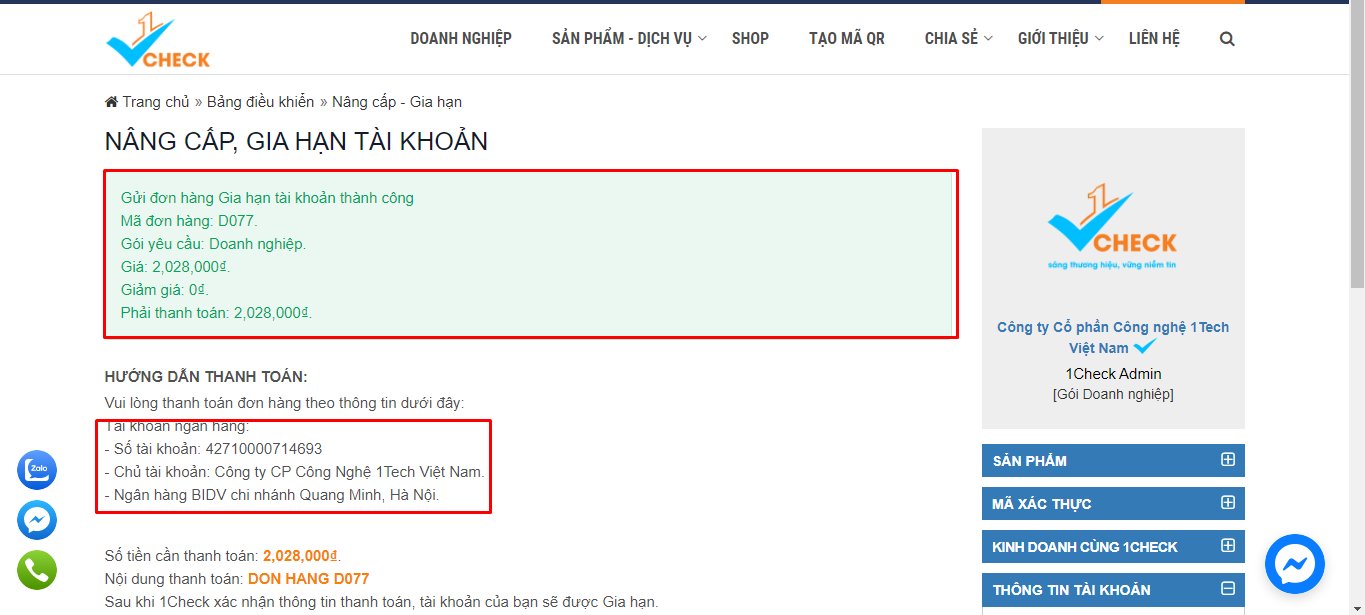
Task: Go to DOANH NGHIỆP menu item
Action: tap(461, 39)
